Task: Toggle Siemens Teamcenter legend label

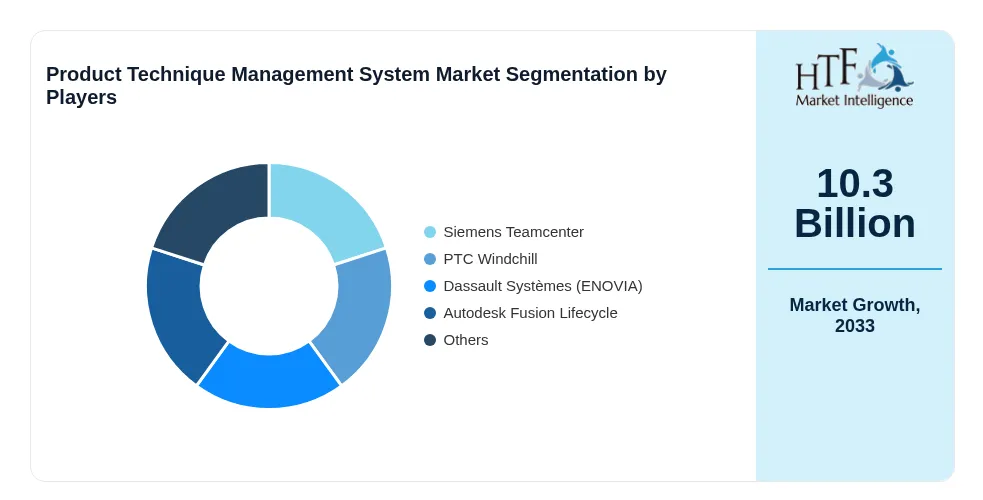Action: pyautogui.click(x=513, y=232)
